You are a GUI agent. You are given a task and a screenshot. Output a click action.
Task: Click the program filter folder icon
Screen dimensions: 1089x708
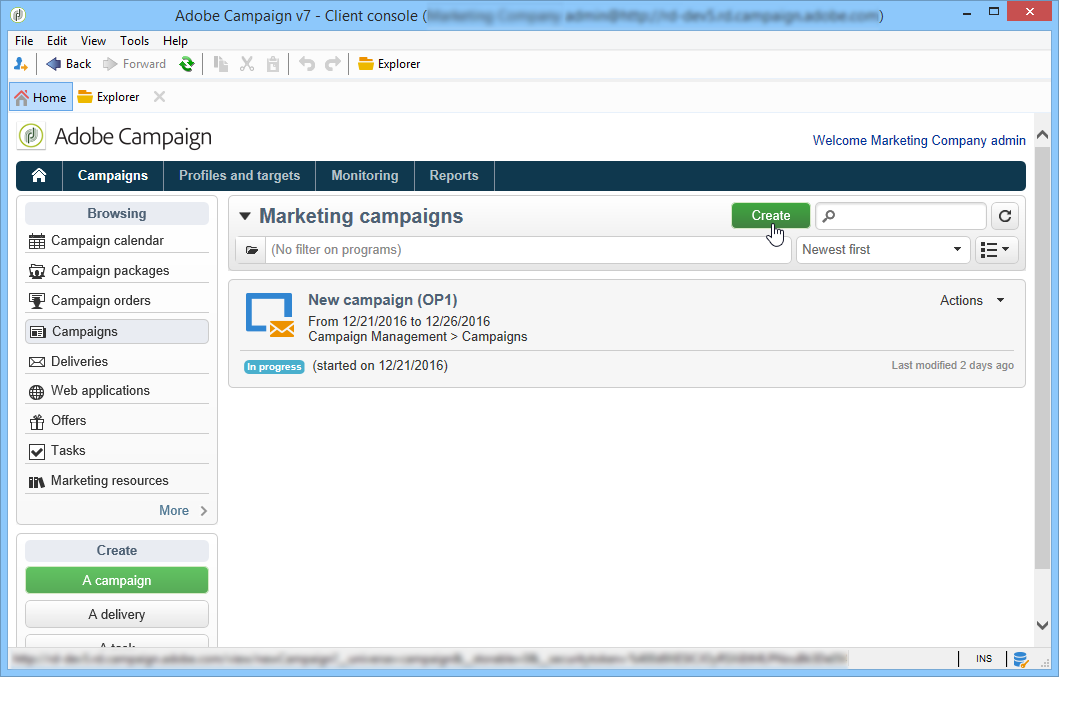click(x=251, y=250)
